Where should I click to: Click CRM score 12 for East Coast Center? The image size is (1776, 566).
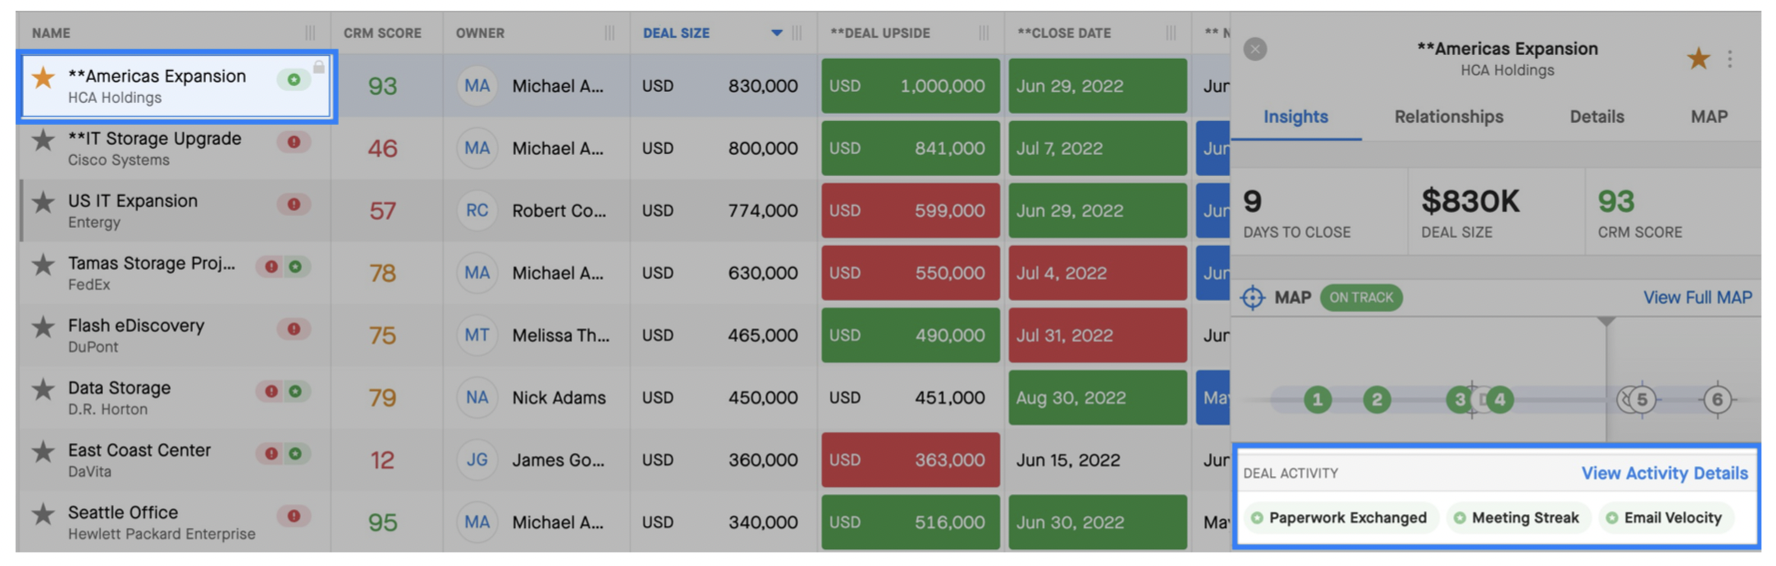tap(382, 460)
